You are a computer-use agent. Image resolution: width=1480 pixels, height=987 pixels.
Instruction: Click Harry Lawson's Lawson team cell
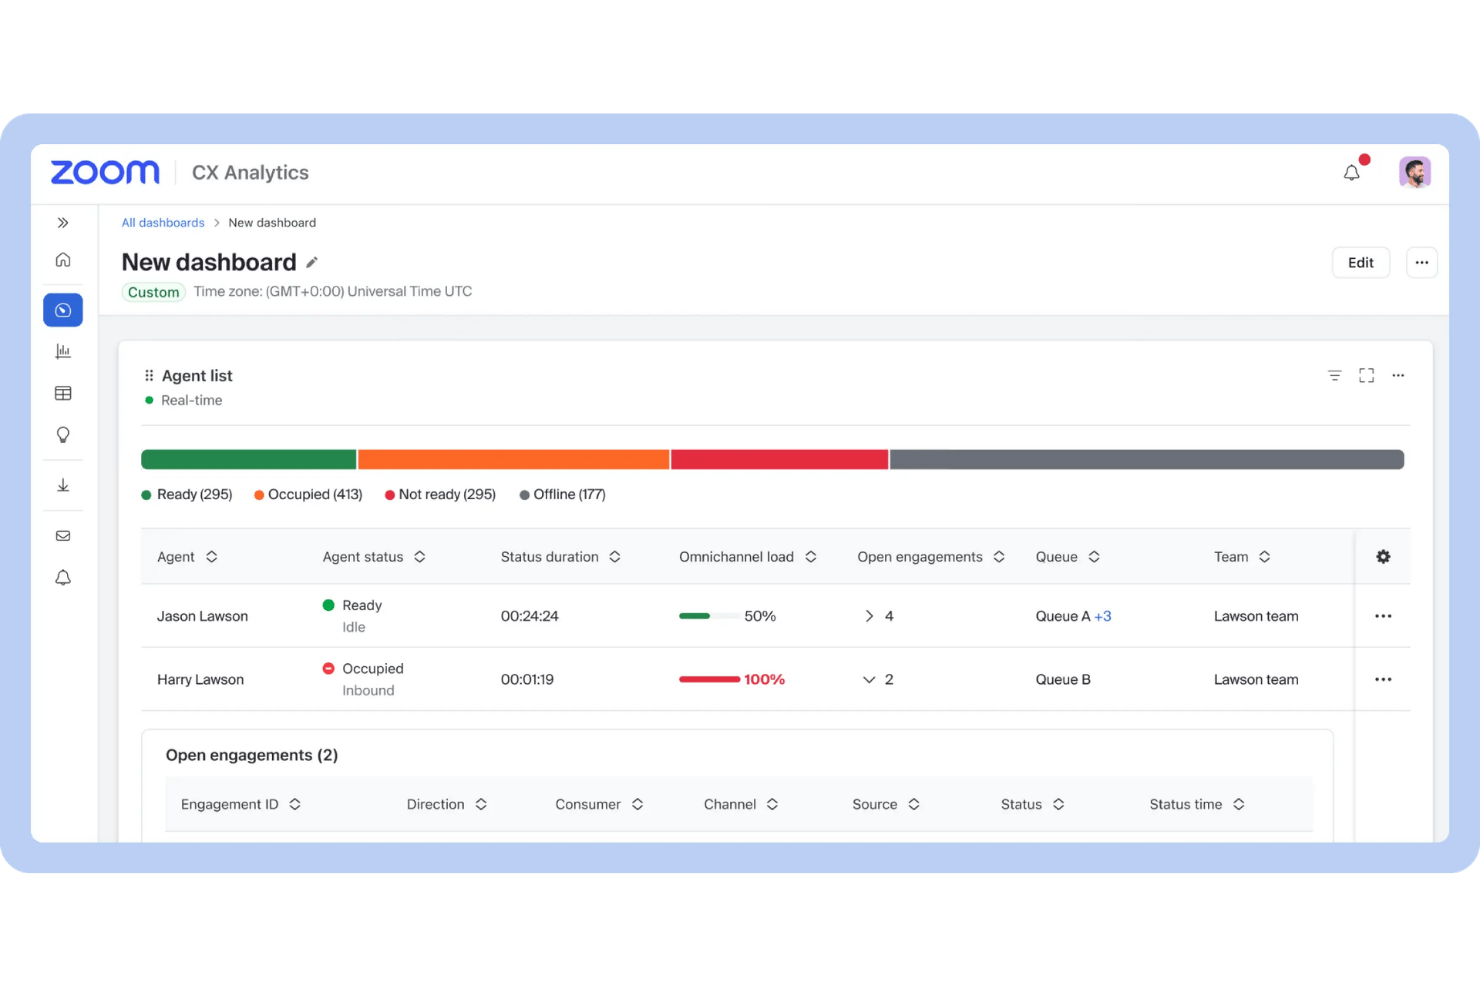point(1256,680)
